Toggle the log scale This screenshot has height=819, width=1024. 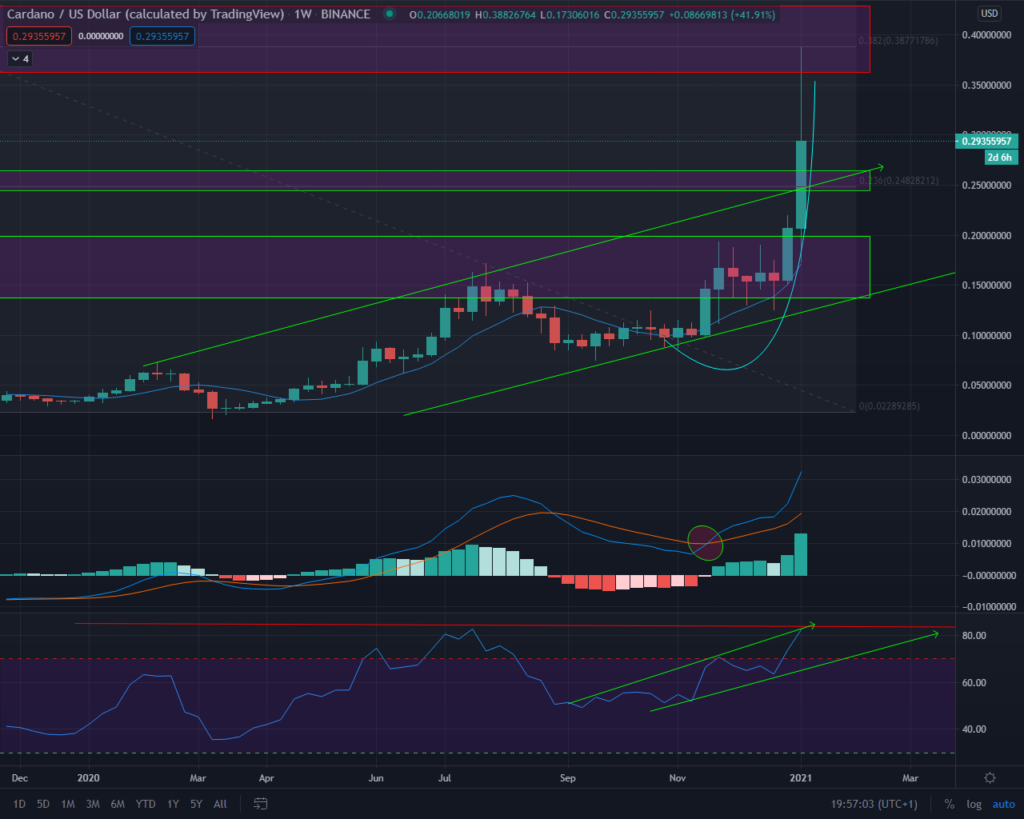click(x=973, y=804)
